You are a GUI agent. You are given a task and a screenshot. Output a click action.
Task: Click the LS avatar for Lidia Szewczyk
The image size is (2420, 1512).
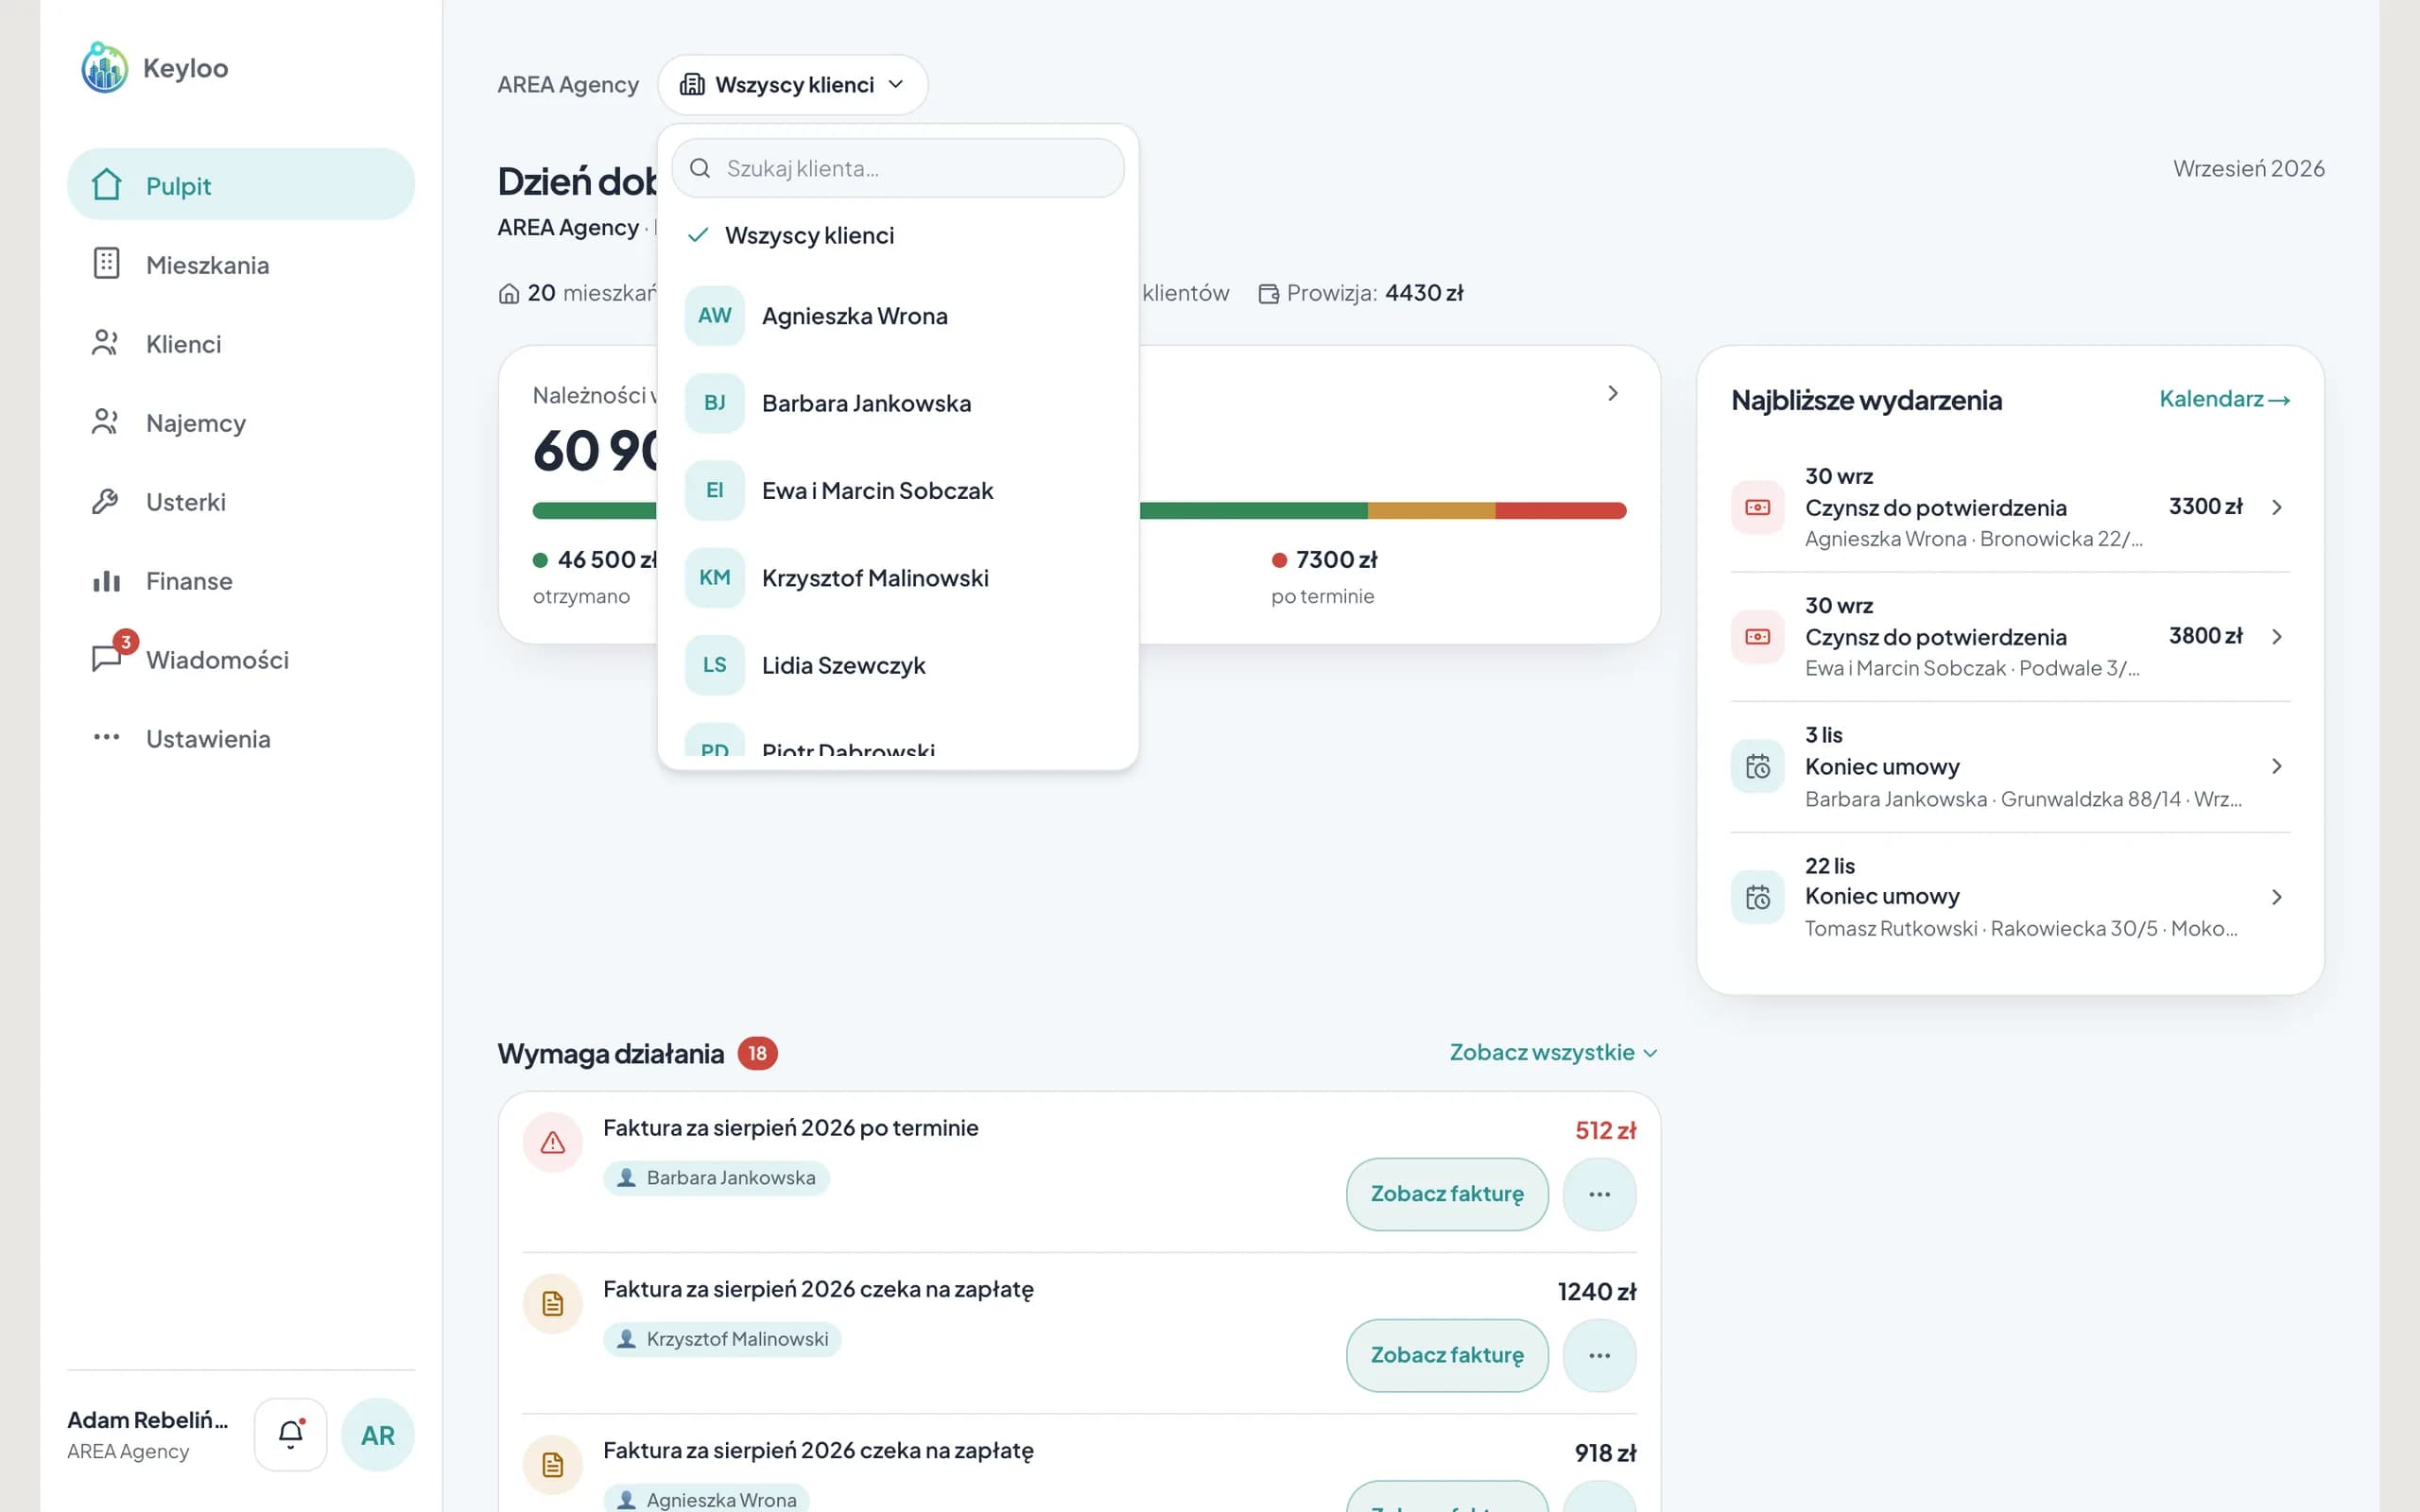click(x=714, y=665)
